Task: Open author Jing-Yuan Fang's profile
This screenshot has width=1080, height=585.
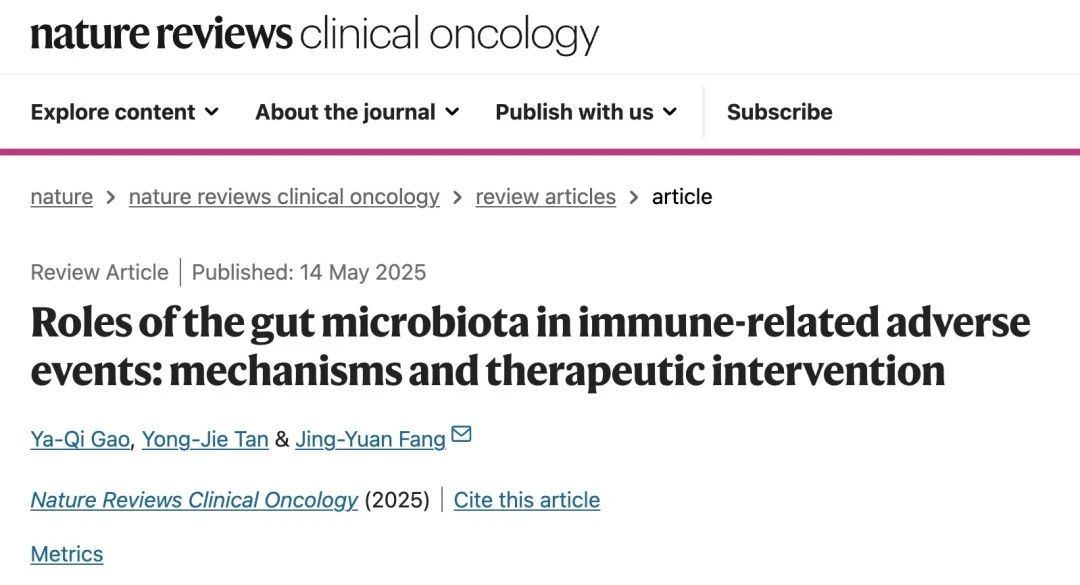Action: pyautogui.click(x=370, y=439)
